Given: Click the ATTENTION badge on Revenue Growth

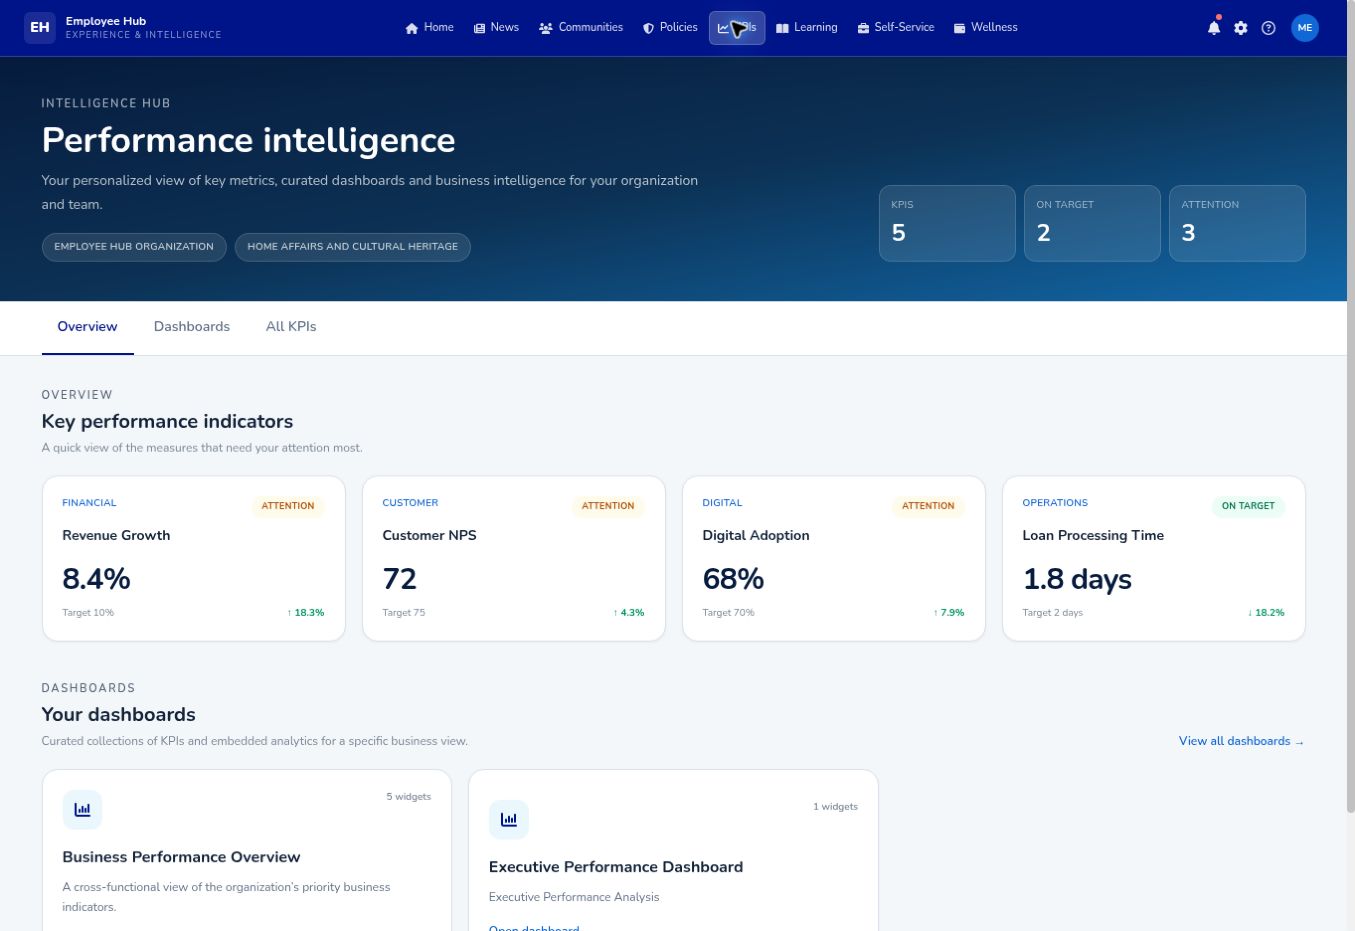Looking at the screenshot, I should coord(288,506).
